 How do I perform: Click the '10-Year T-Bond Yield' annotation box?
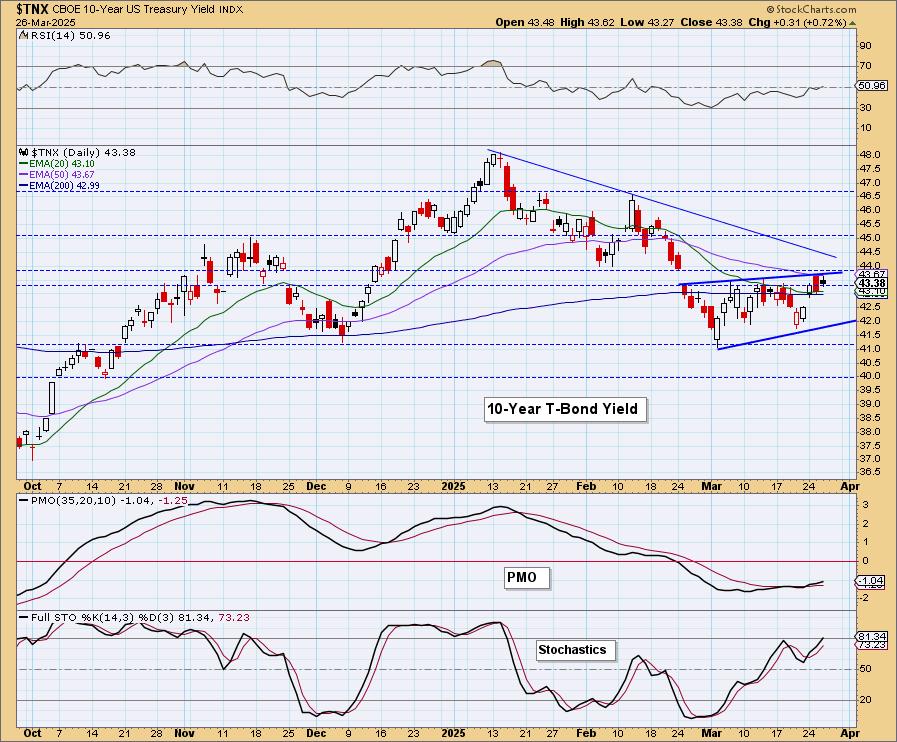565,409
